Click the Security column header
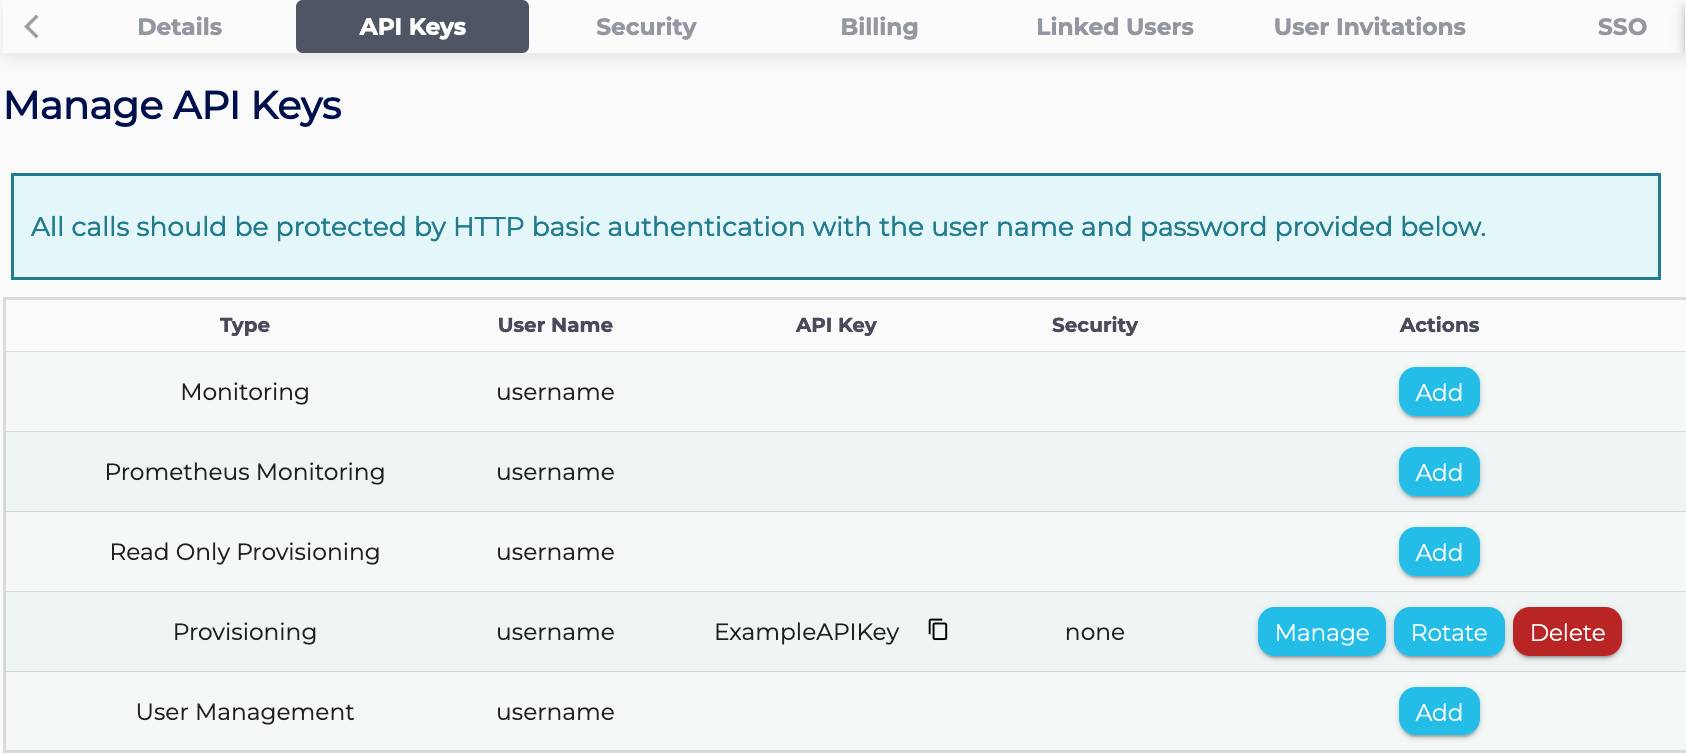 coord(1094,325)
